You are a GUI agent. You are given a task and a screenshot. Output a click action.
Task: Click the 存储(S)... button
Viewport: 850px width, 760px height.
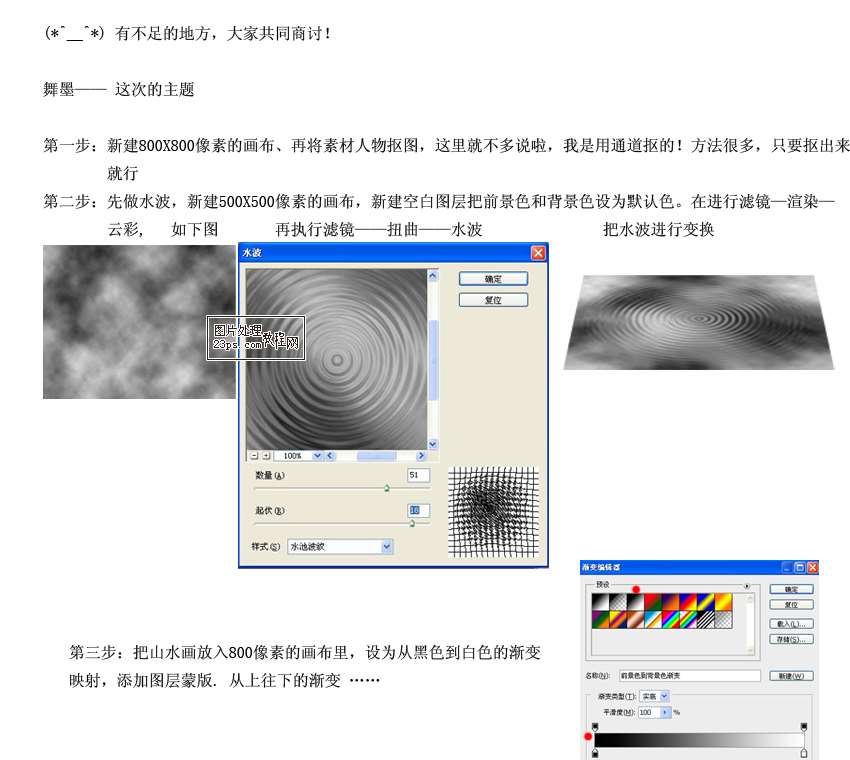pyautogui.click(x=791, y=639)
